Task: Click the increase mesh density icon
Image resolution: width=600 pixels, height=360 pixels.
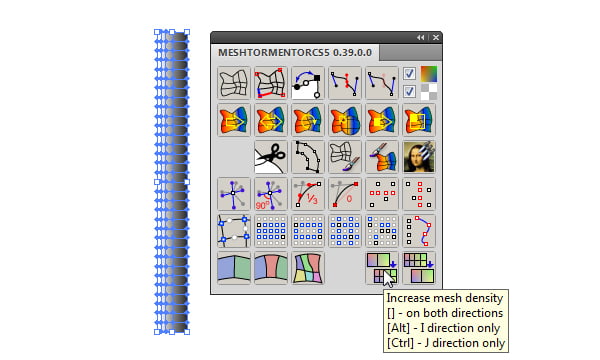Action: click(382, 268)
